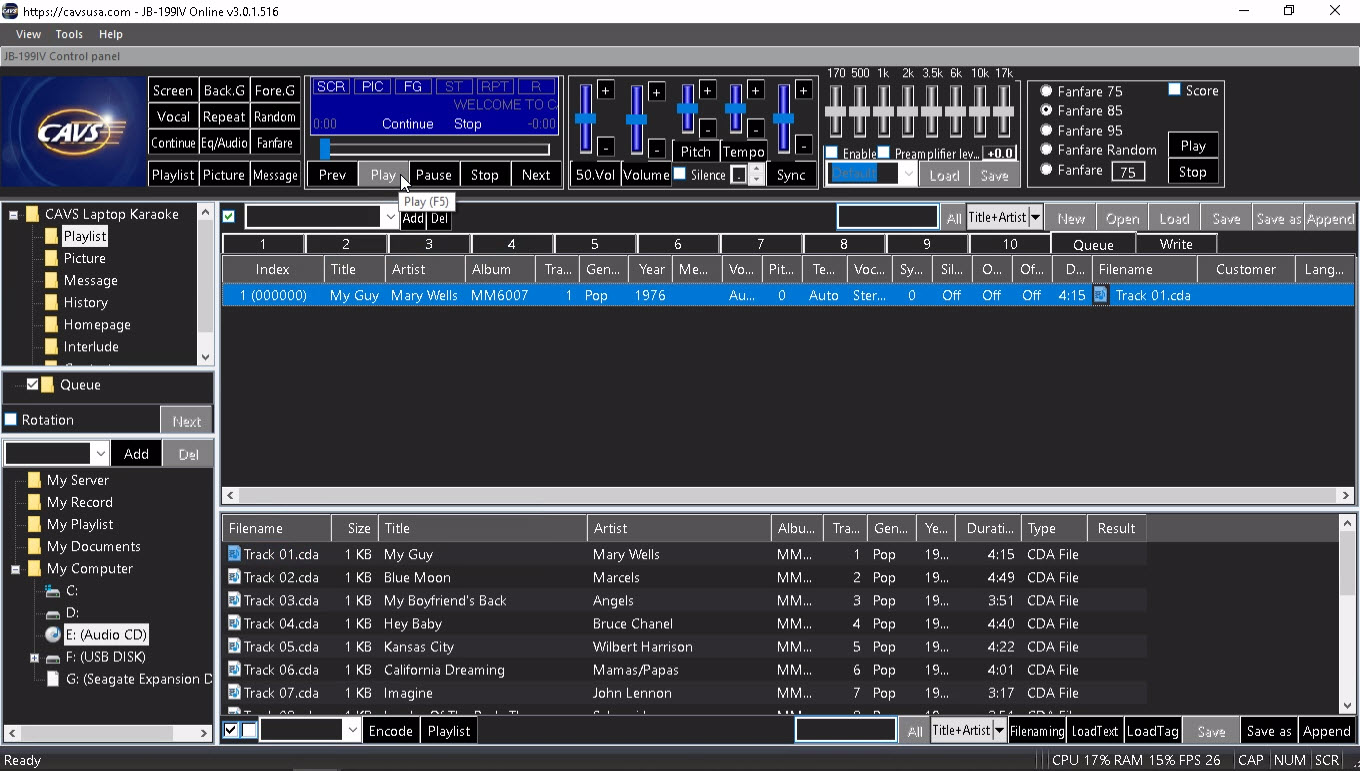1360x771 pixels.
Task: Click the Track 03.cda file icon
Action: [x=234, y=600]
